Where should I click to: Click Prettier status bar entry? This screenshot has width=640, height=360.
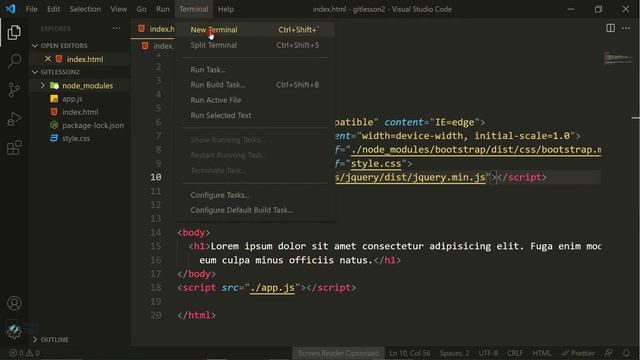578,353
